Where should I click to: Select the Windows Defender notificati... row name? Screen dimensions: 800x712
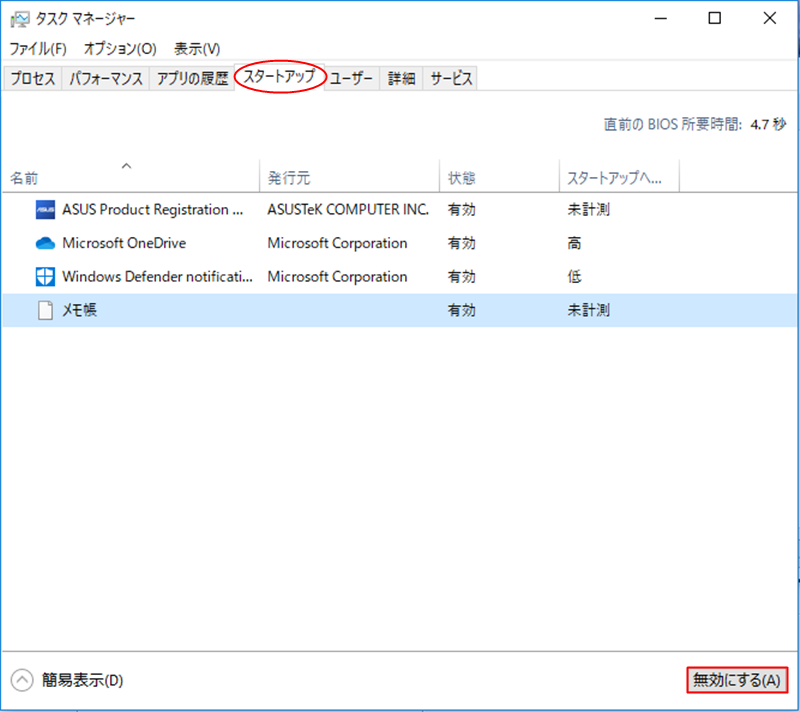pos(157,276)
